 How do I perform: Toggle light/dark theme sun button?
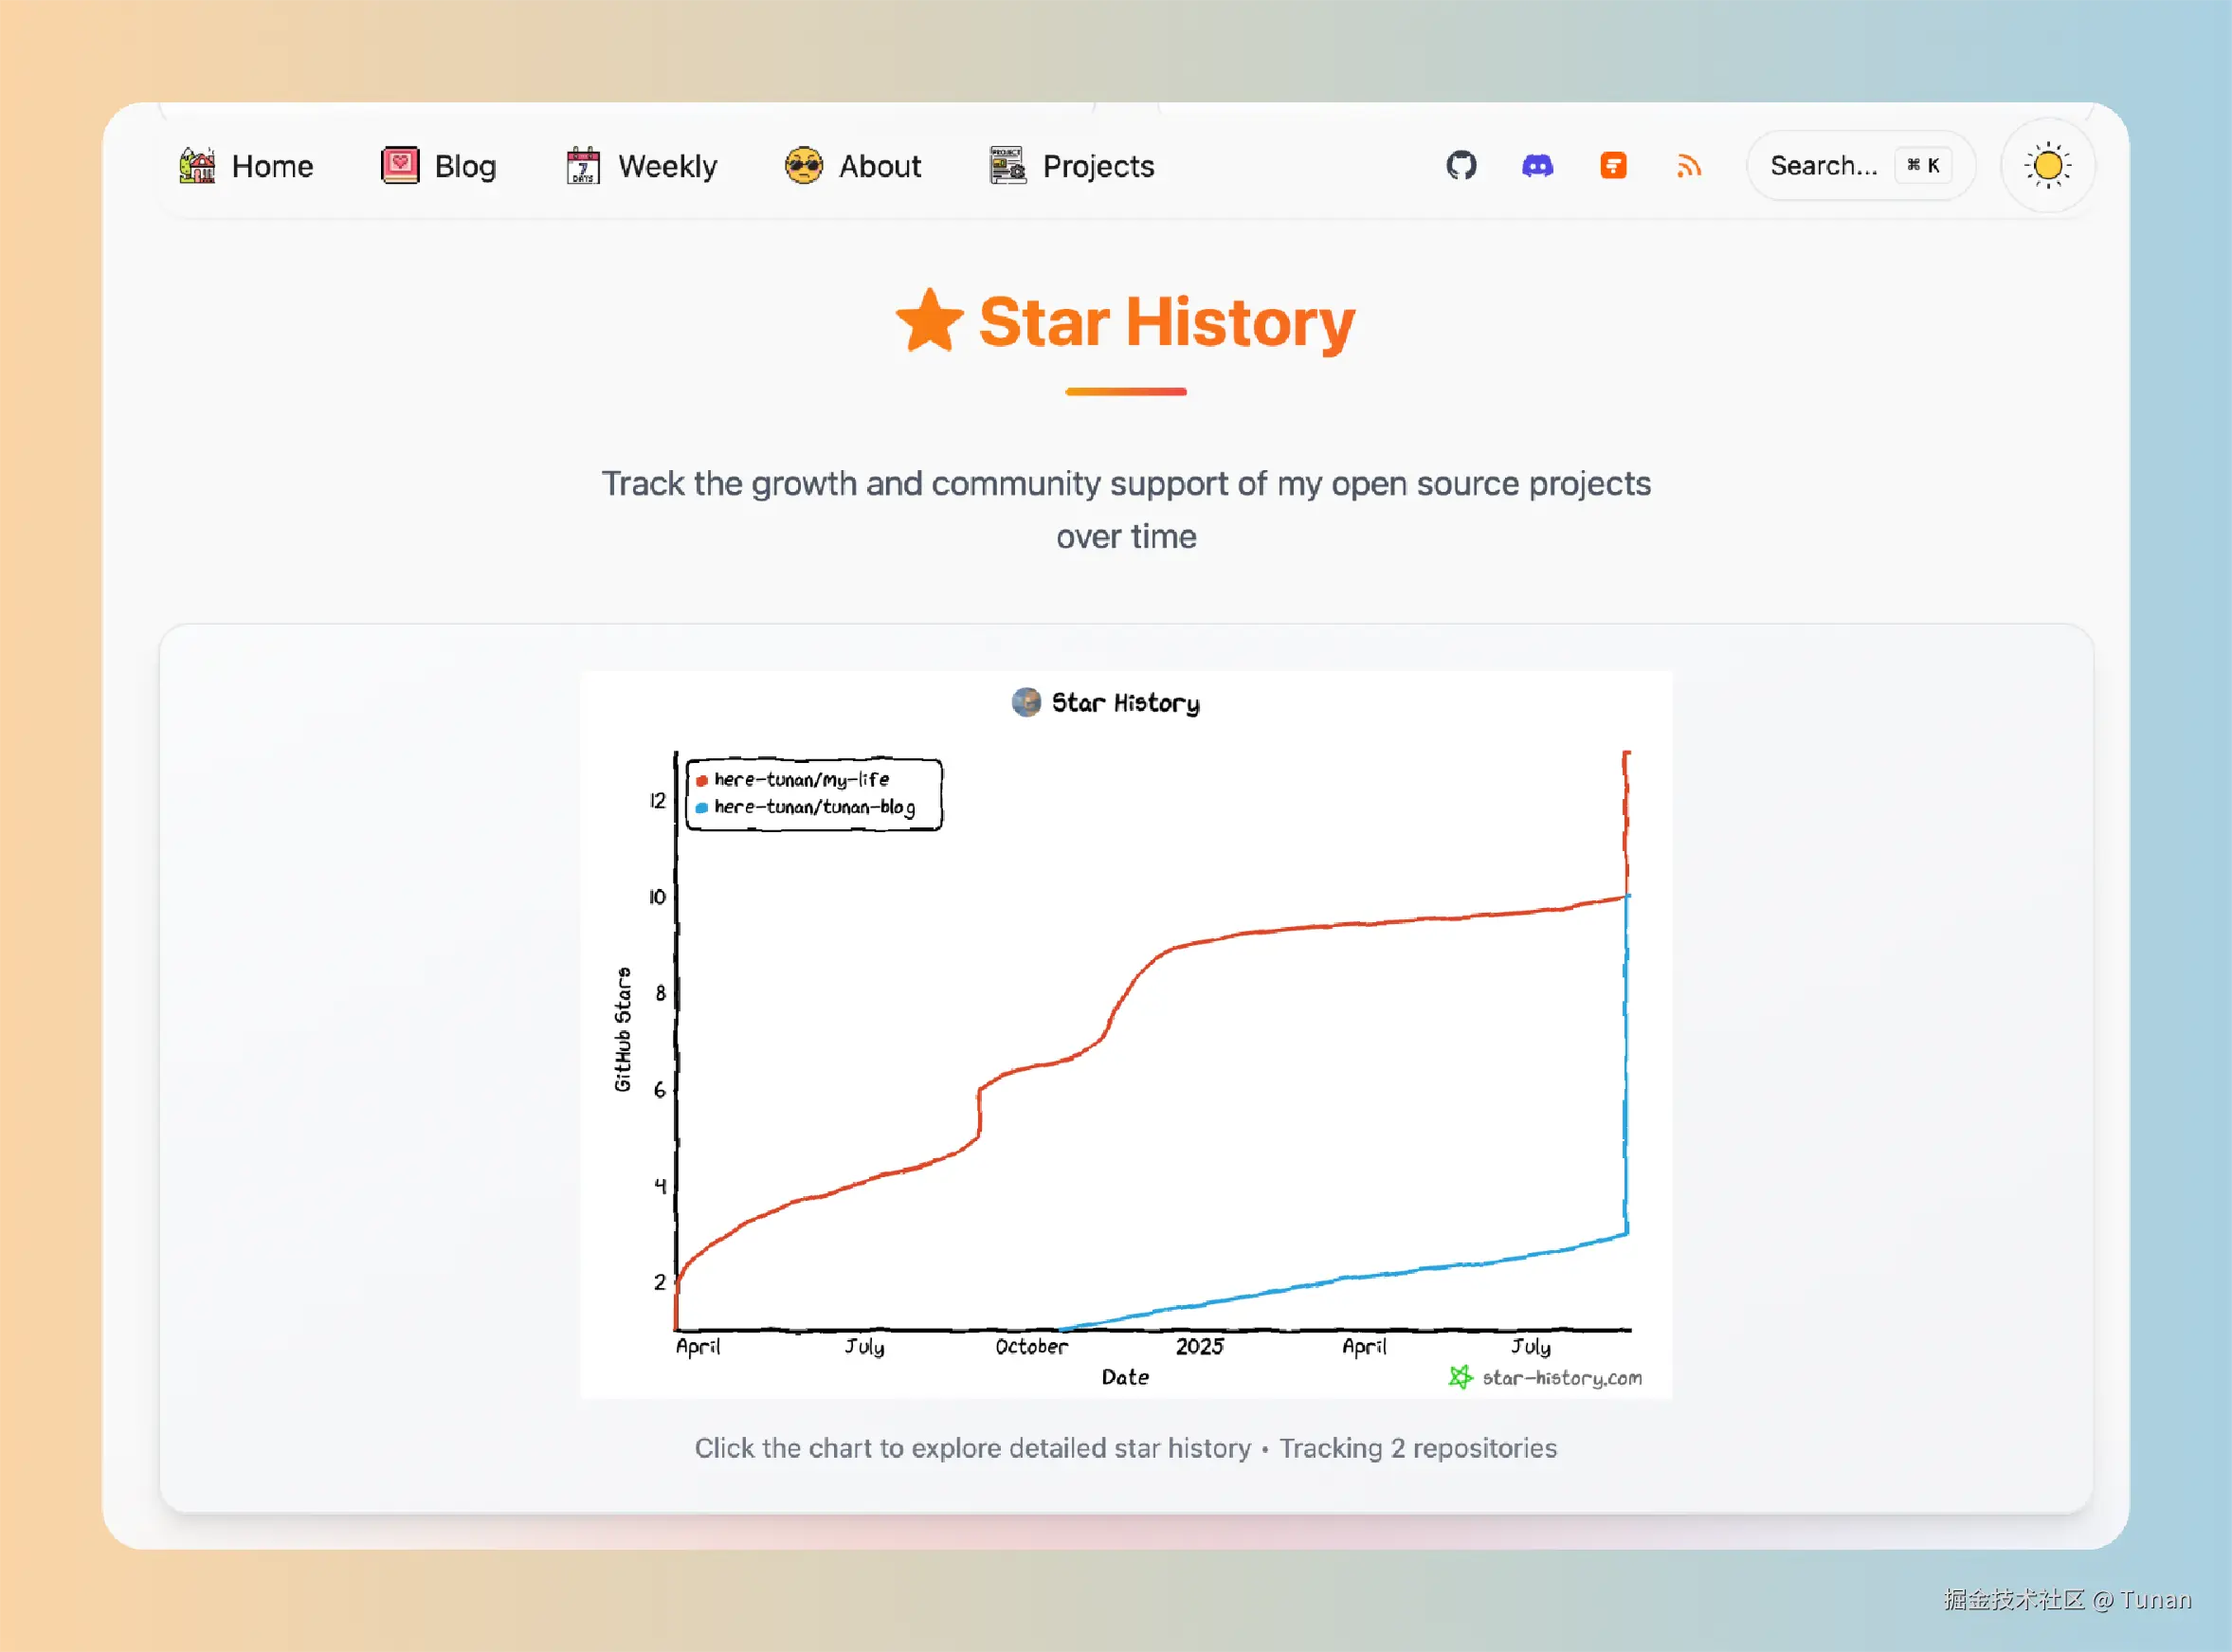point(2047,165)
